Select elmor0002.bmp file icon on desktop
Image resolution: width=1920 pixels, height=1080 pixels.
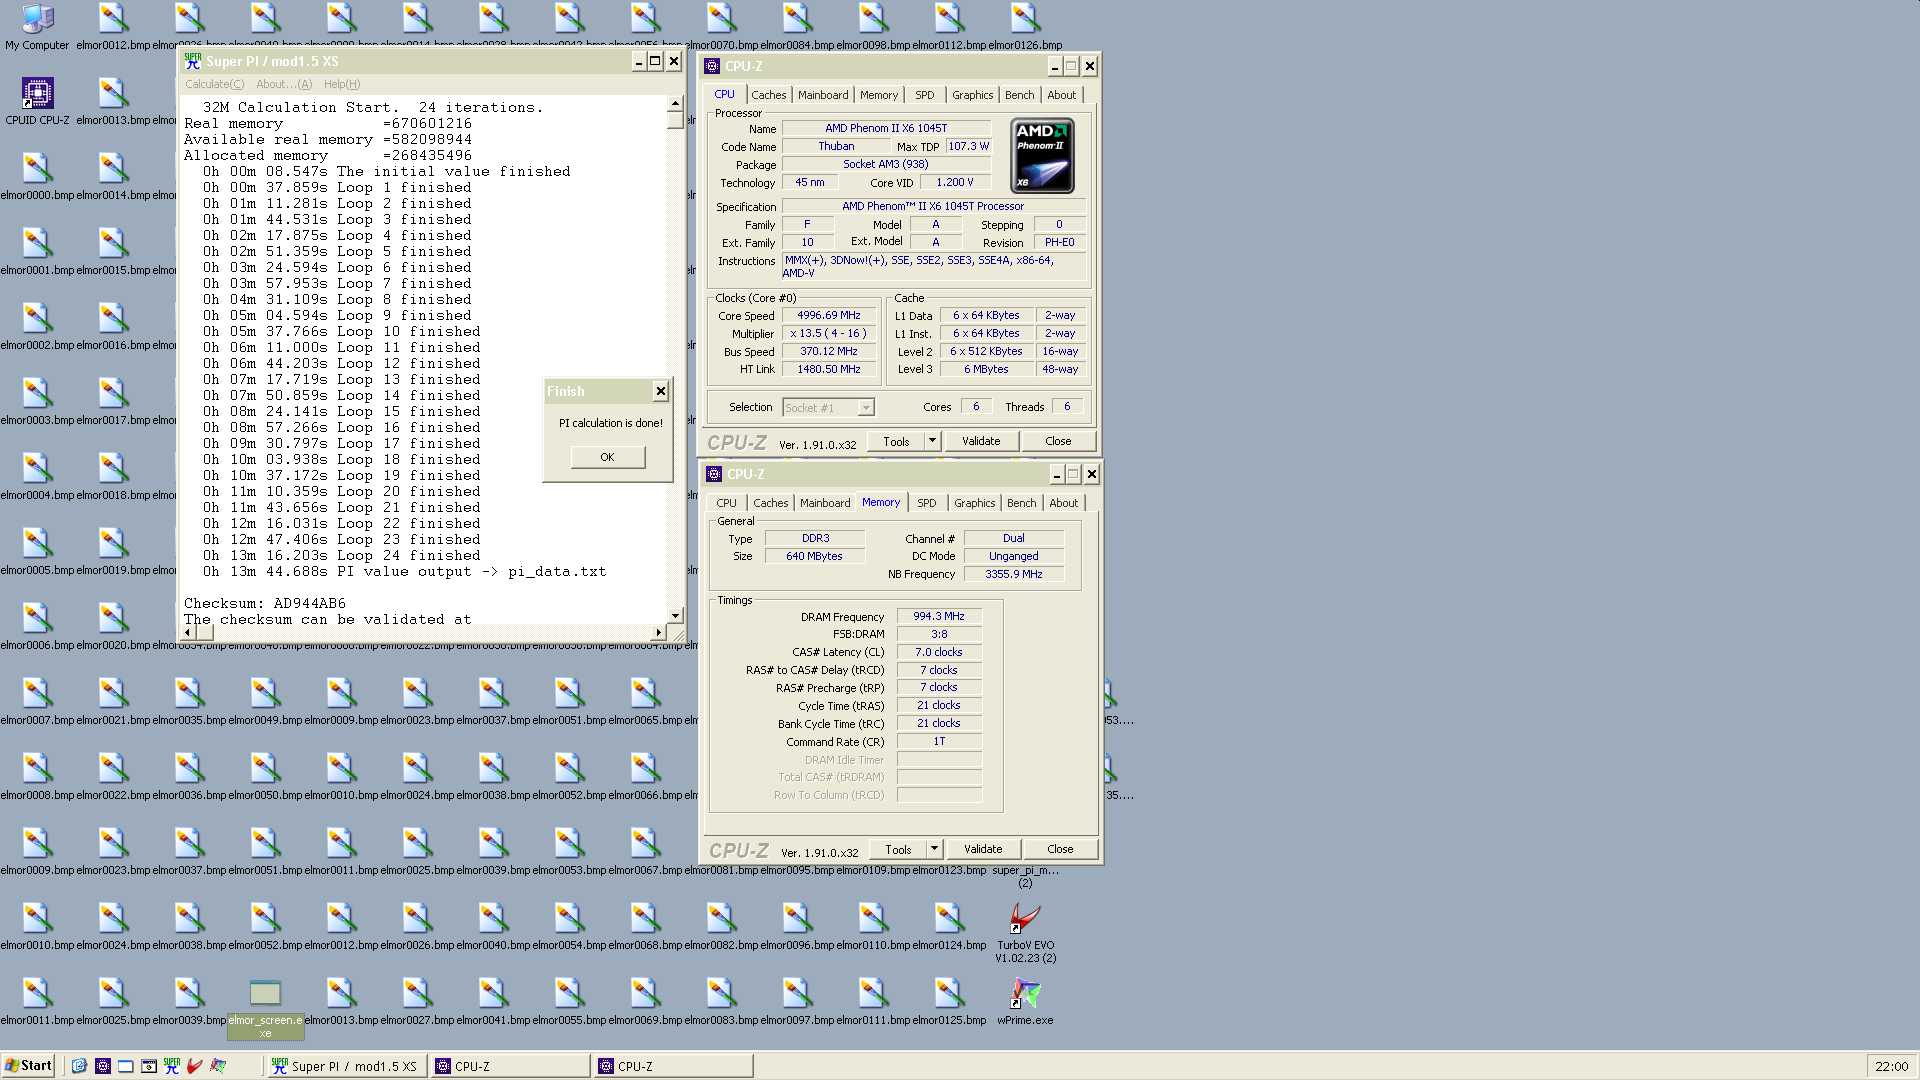coord(37,326)
